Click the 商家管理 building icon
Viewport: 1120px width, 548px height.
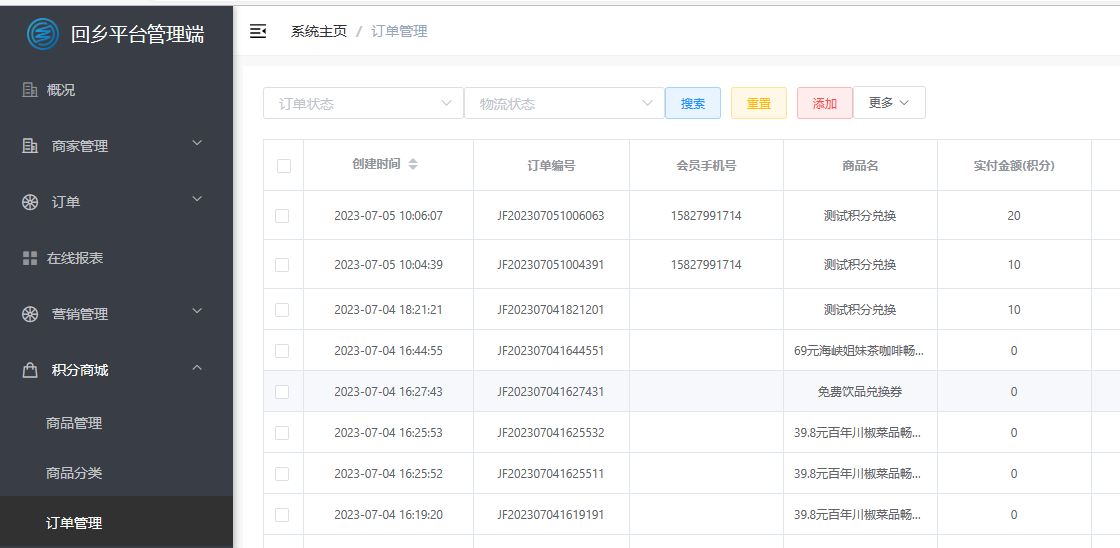[x=30, y=146]
